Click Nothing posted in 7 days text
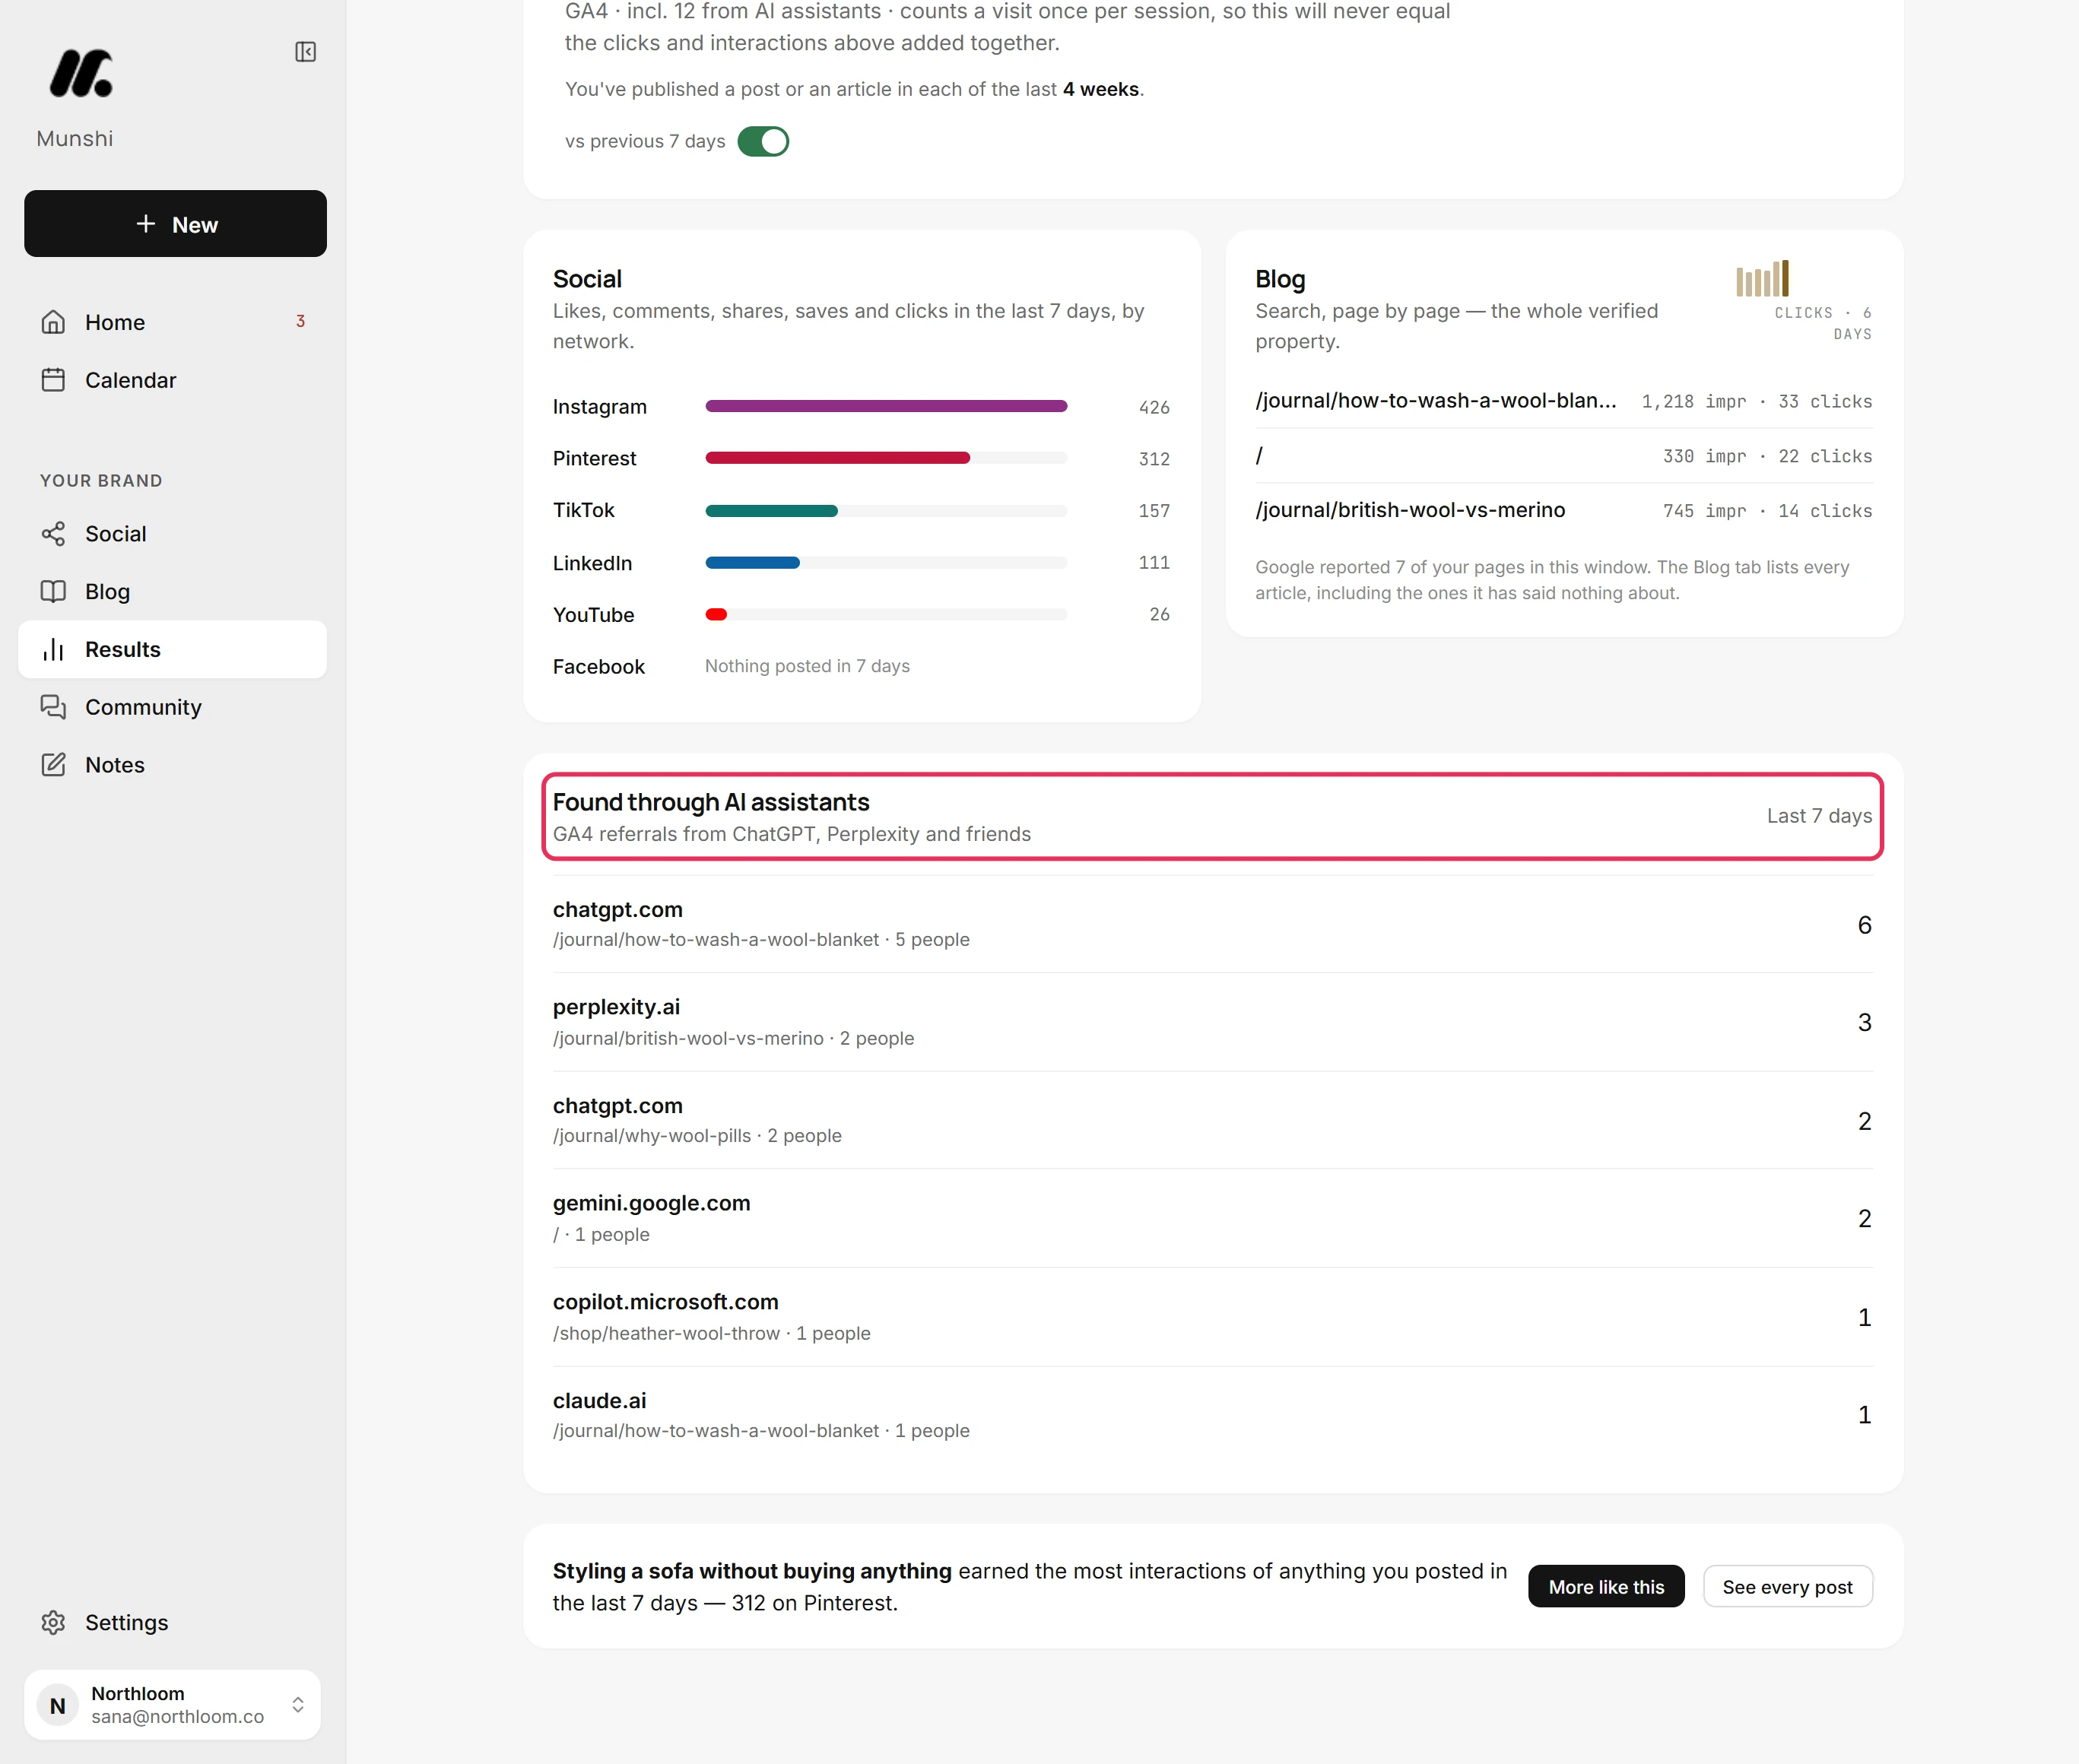The height and width of the screenshot is (1764, 2079). 807,666
